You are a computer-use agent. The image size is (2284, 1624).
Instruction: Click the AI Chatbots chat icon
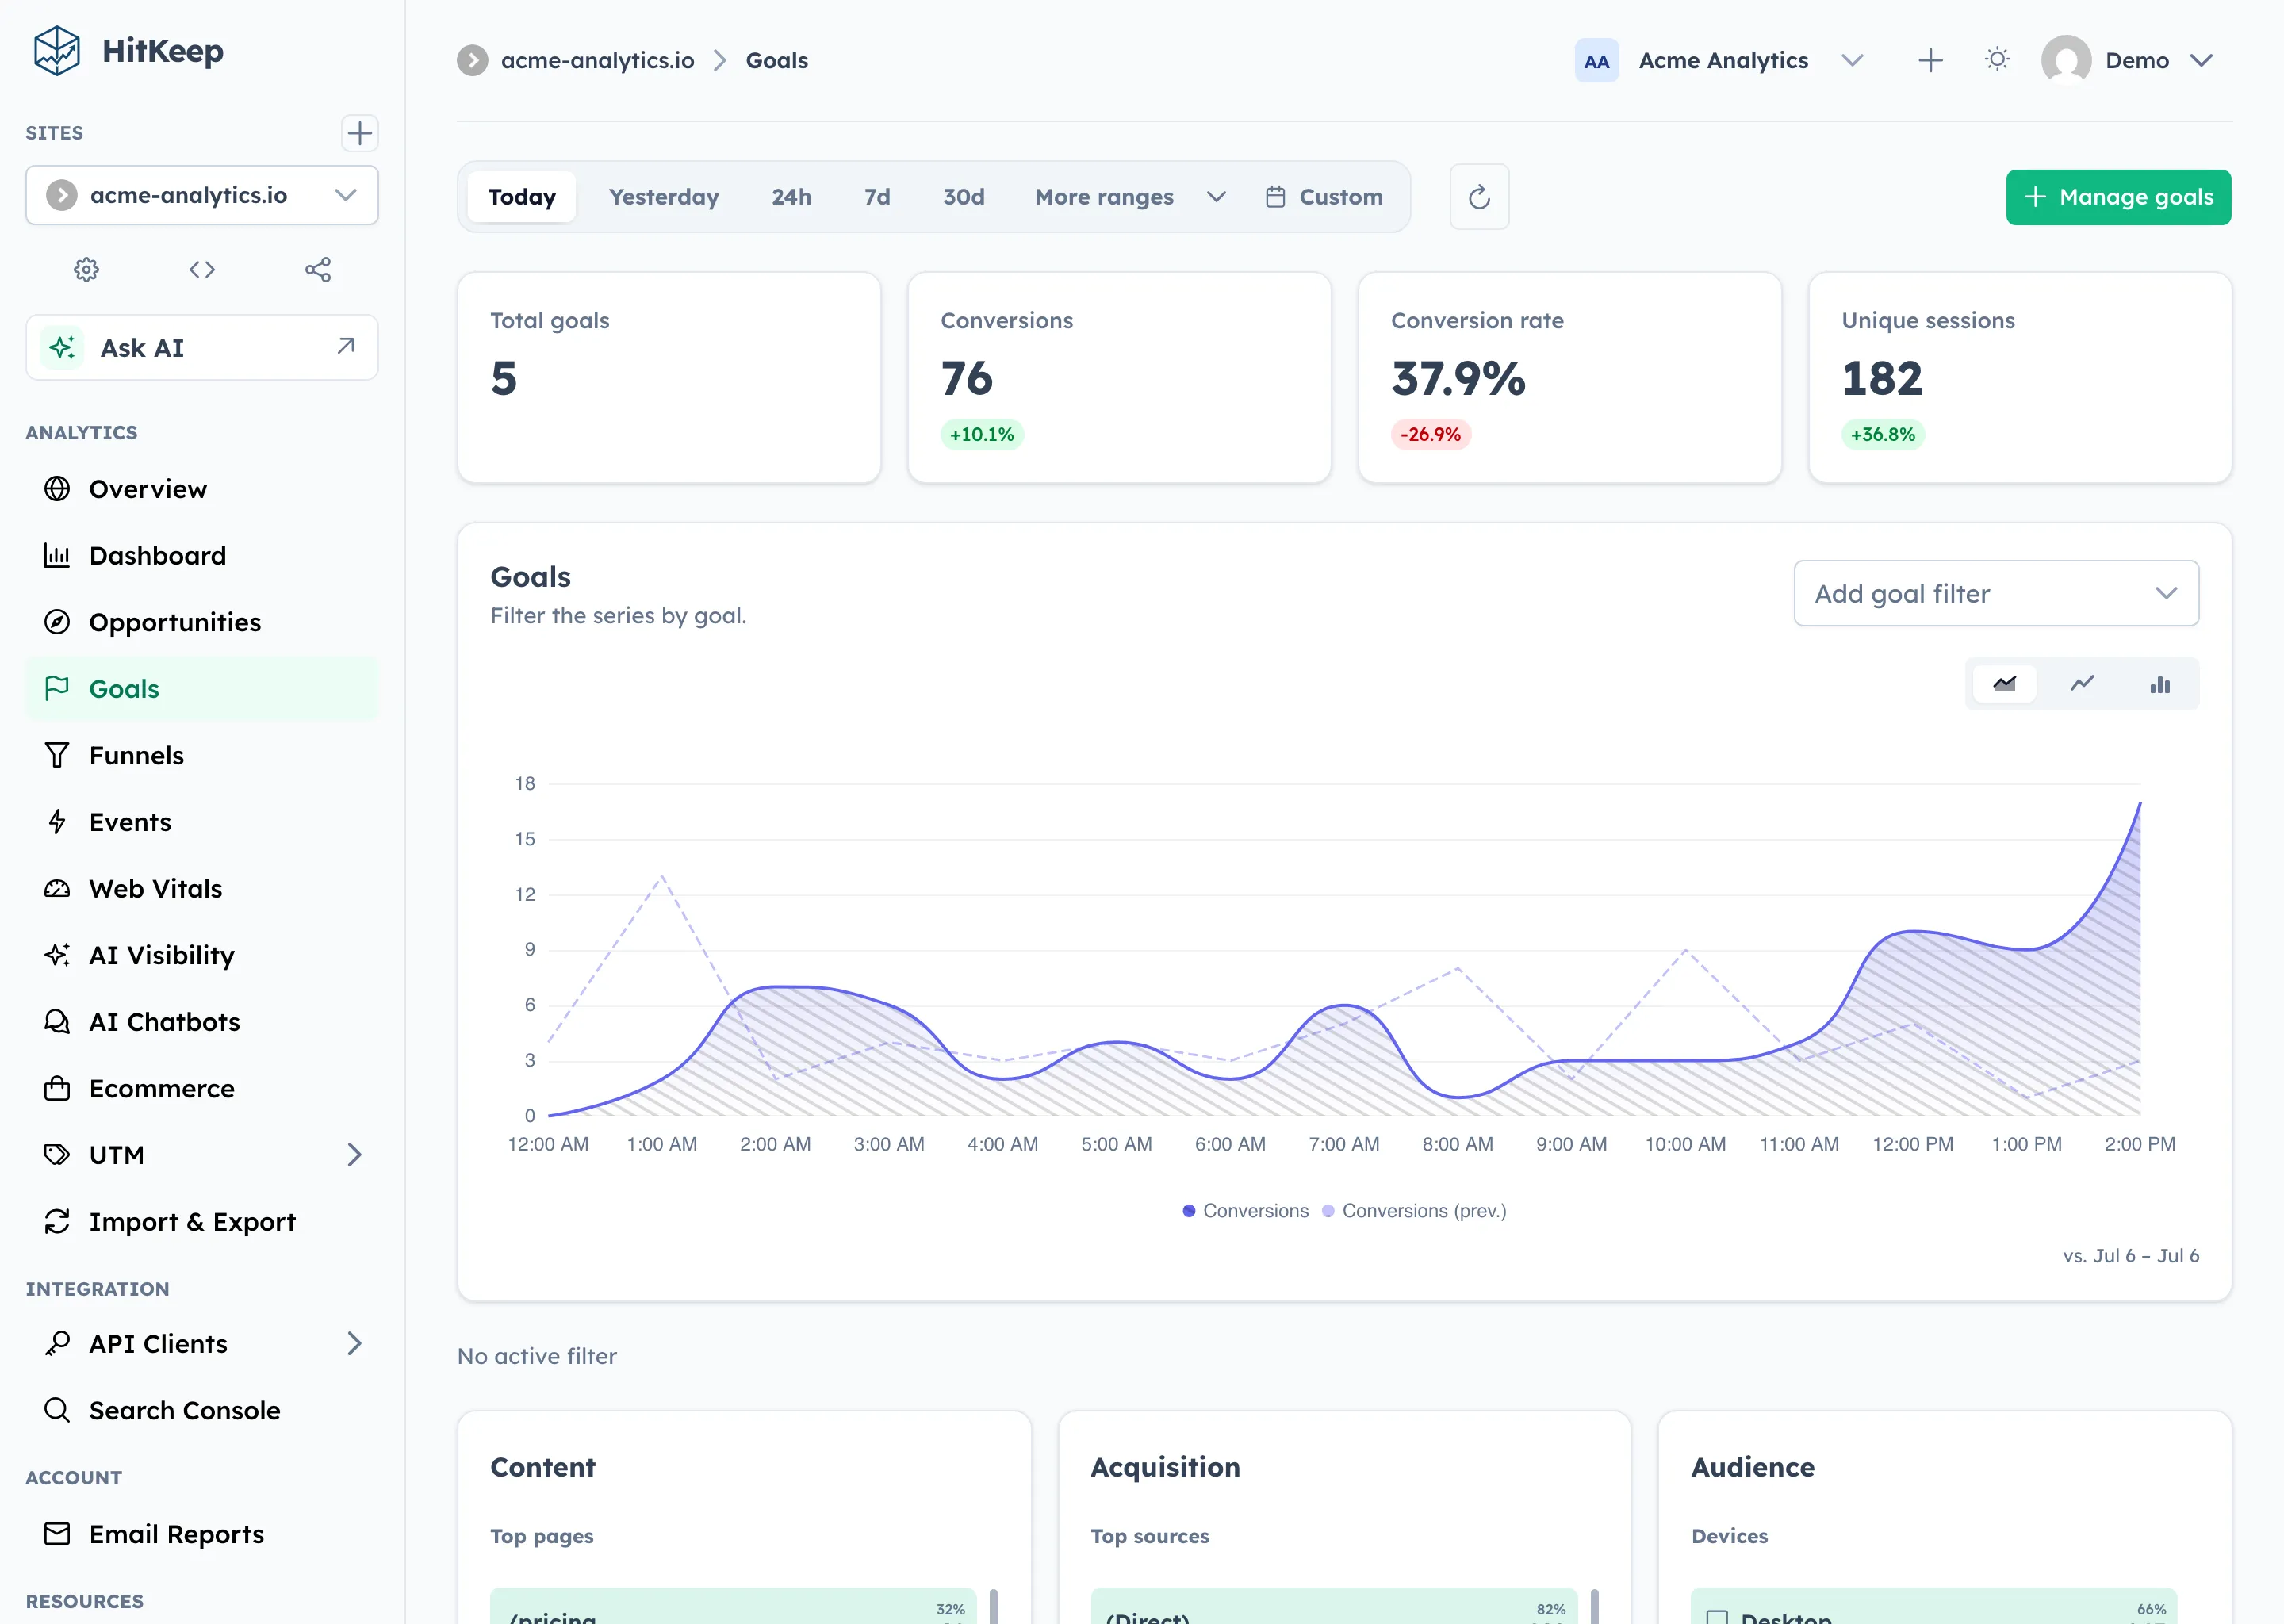pyautogui.click(x=57, y=1022)
